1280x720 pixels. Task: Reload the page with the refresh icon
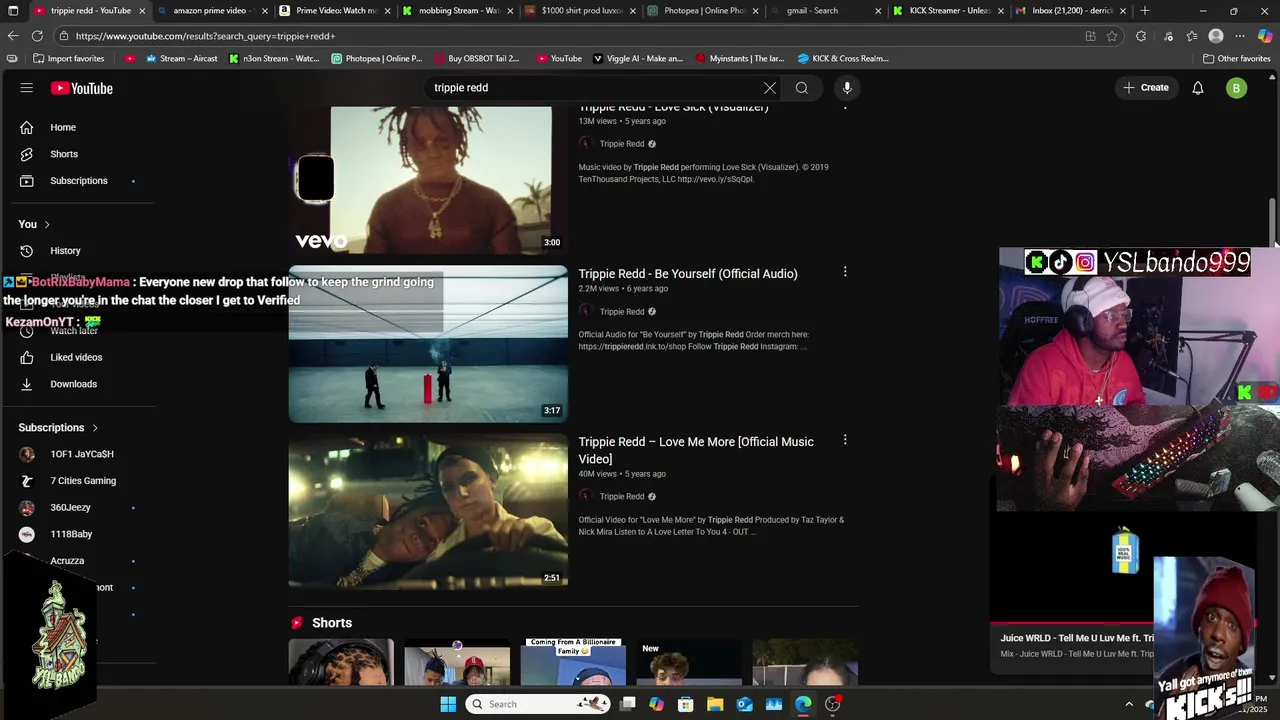click(38, 36)
